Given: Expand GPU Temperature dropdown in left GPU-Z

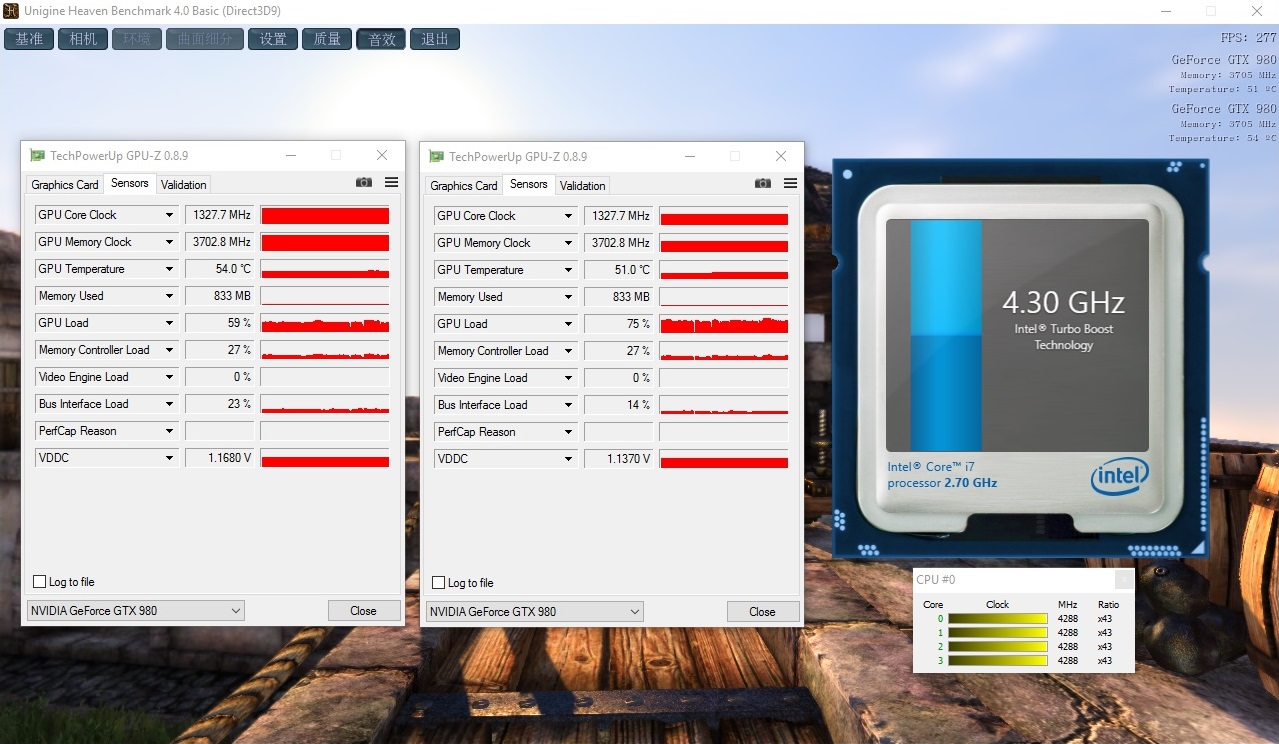Looking at the screenshot, I should [169, 269].
